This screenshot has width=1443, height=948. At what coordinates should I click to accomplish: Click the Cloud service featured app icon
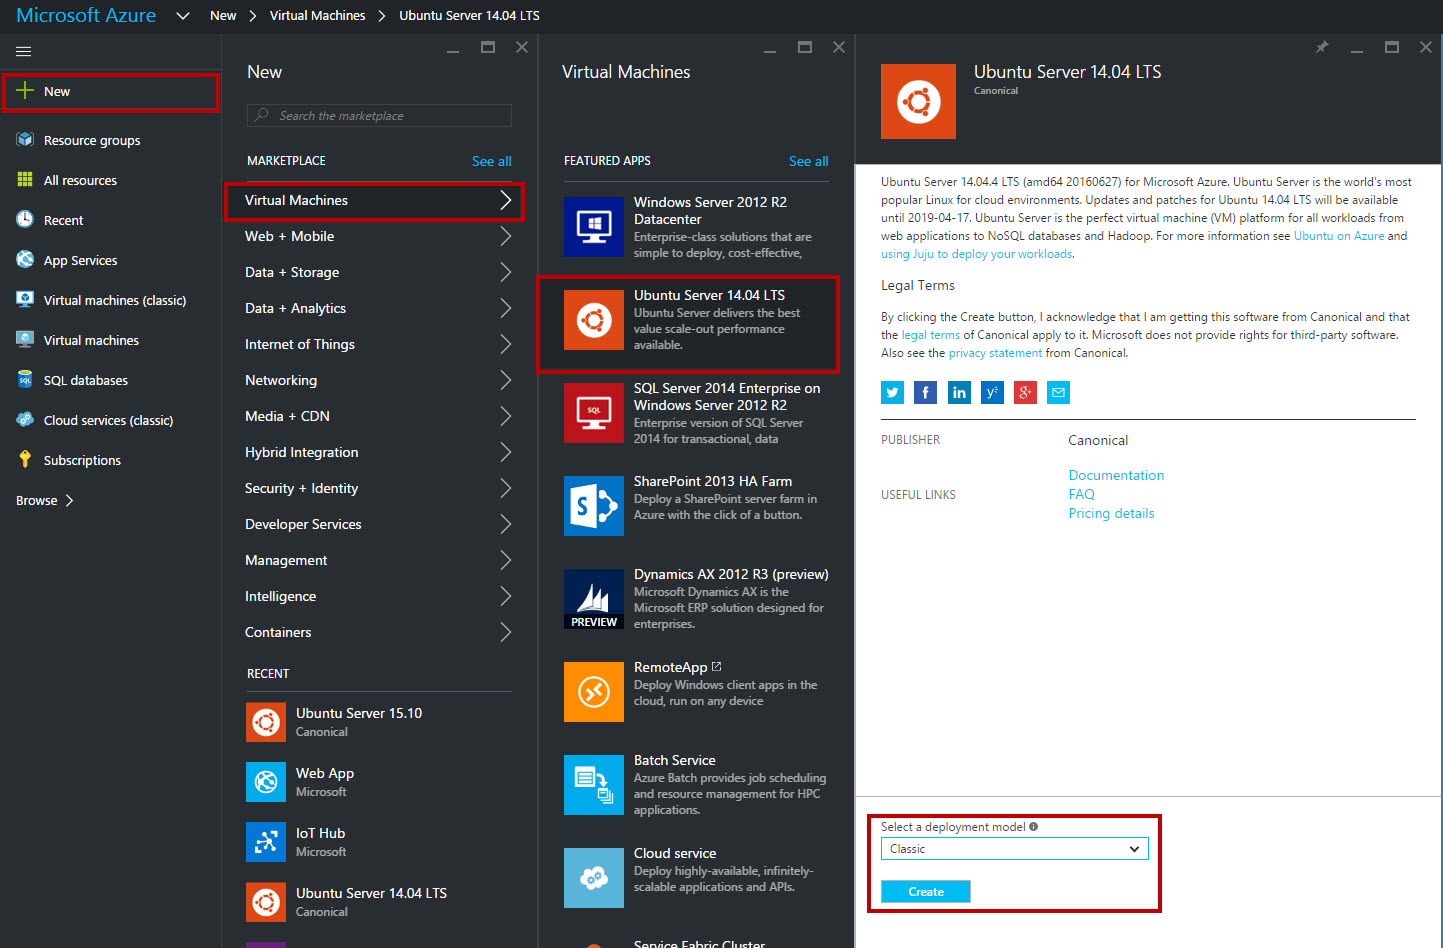594,878
